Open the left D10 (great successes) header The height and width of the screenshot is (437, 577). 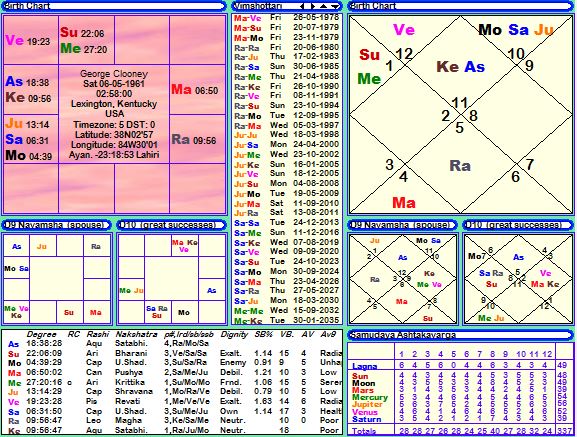click(x=171, y=225)
